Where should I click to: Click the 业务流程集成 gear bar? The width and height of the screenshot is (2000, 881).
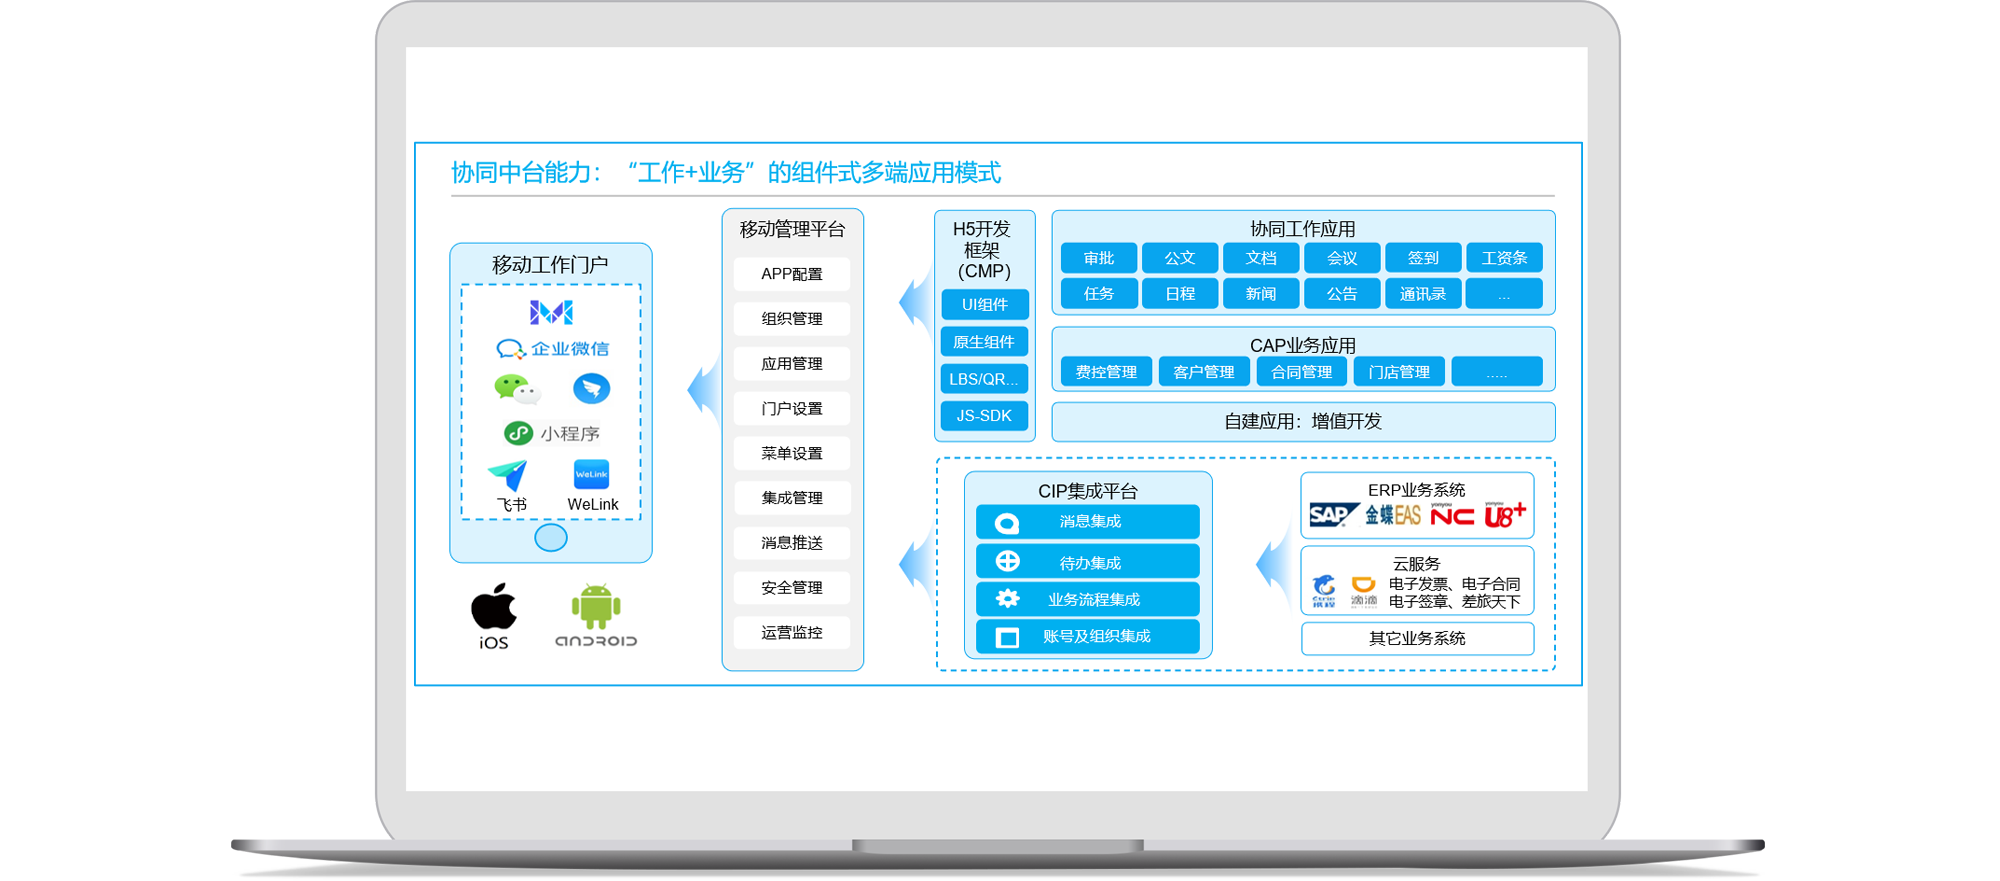1087,600
